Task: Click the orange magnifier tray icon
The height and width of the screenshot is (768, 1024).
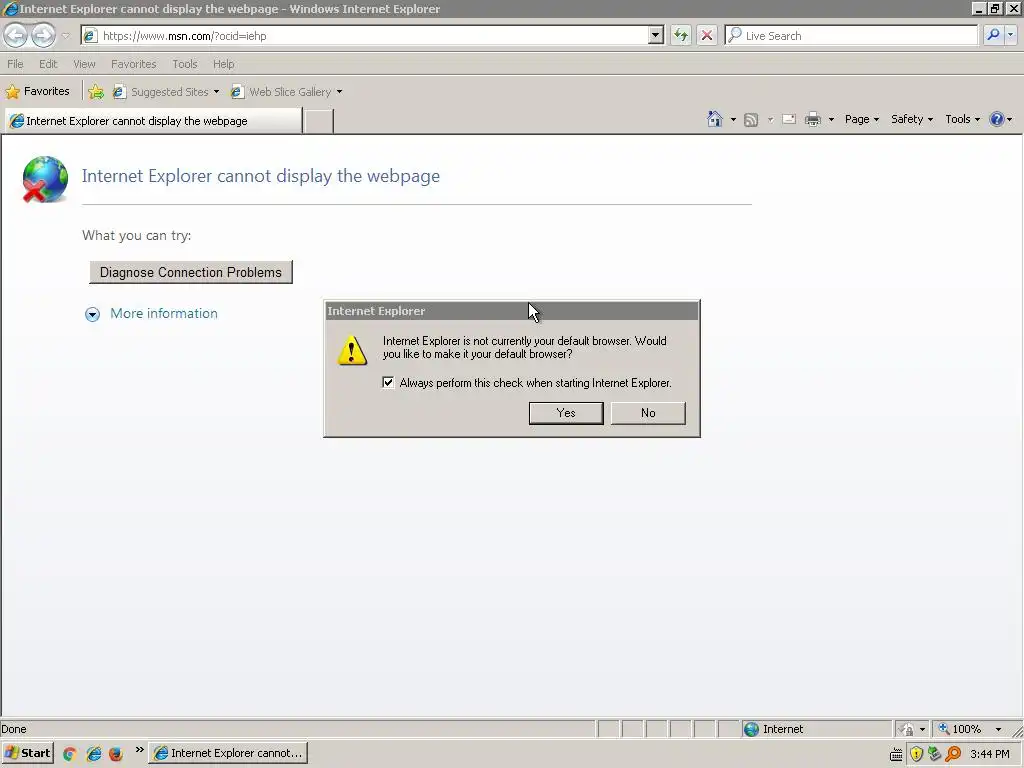Action: click(953, 754)
